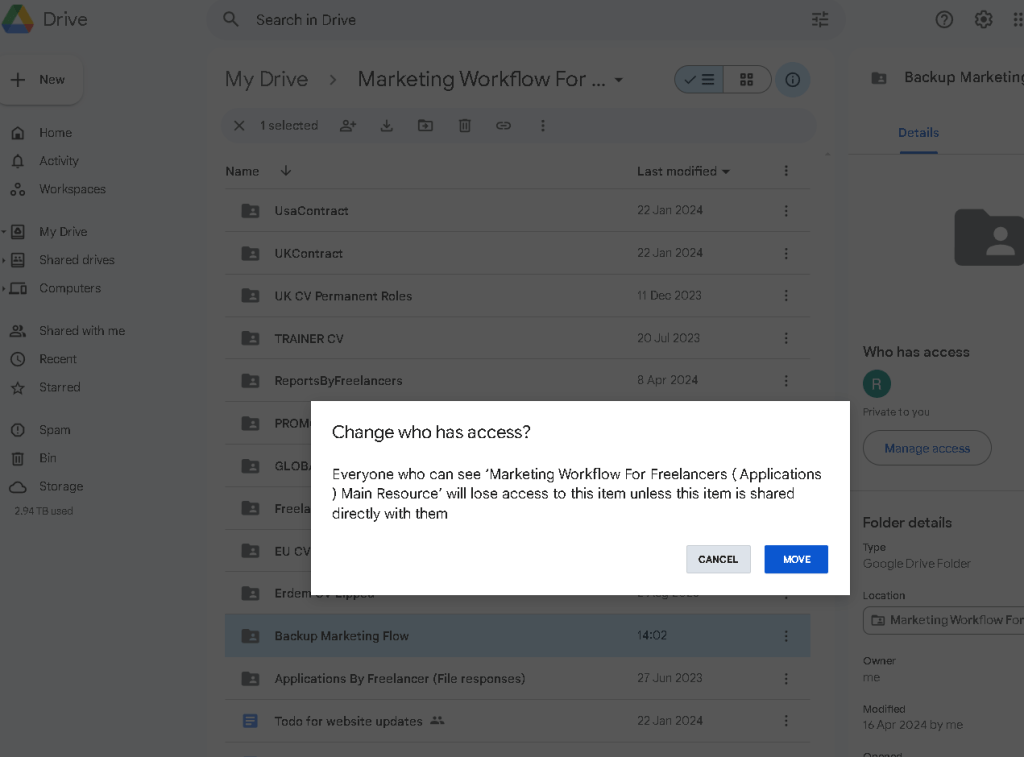Open toolbar More actions three-dot icon
Viewport: 1024px width, 757px height.
pos(542,125)
